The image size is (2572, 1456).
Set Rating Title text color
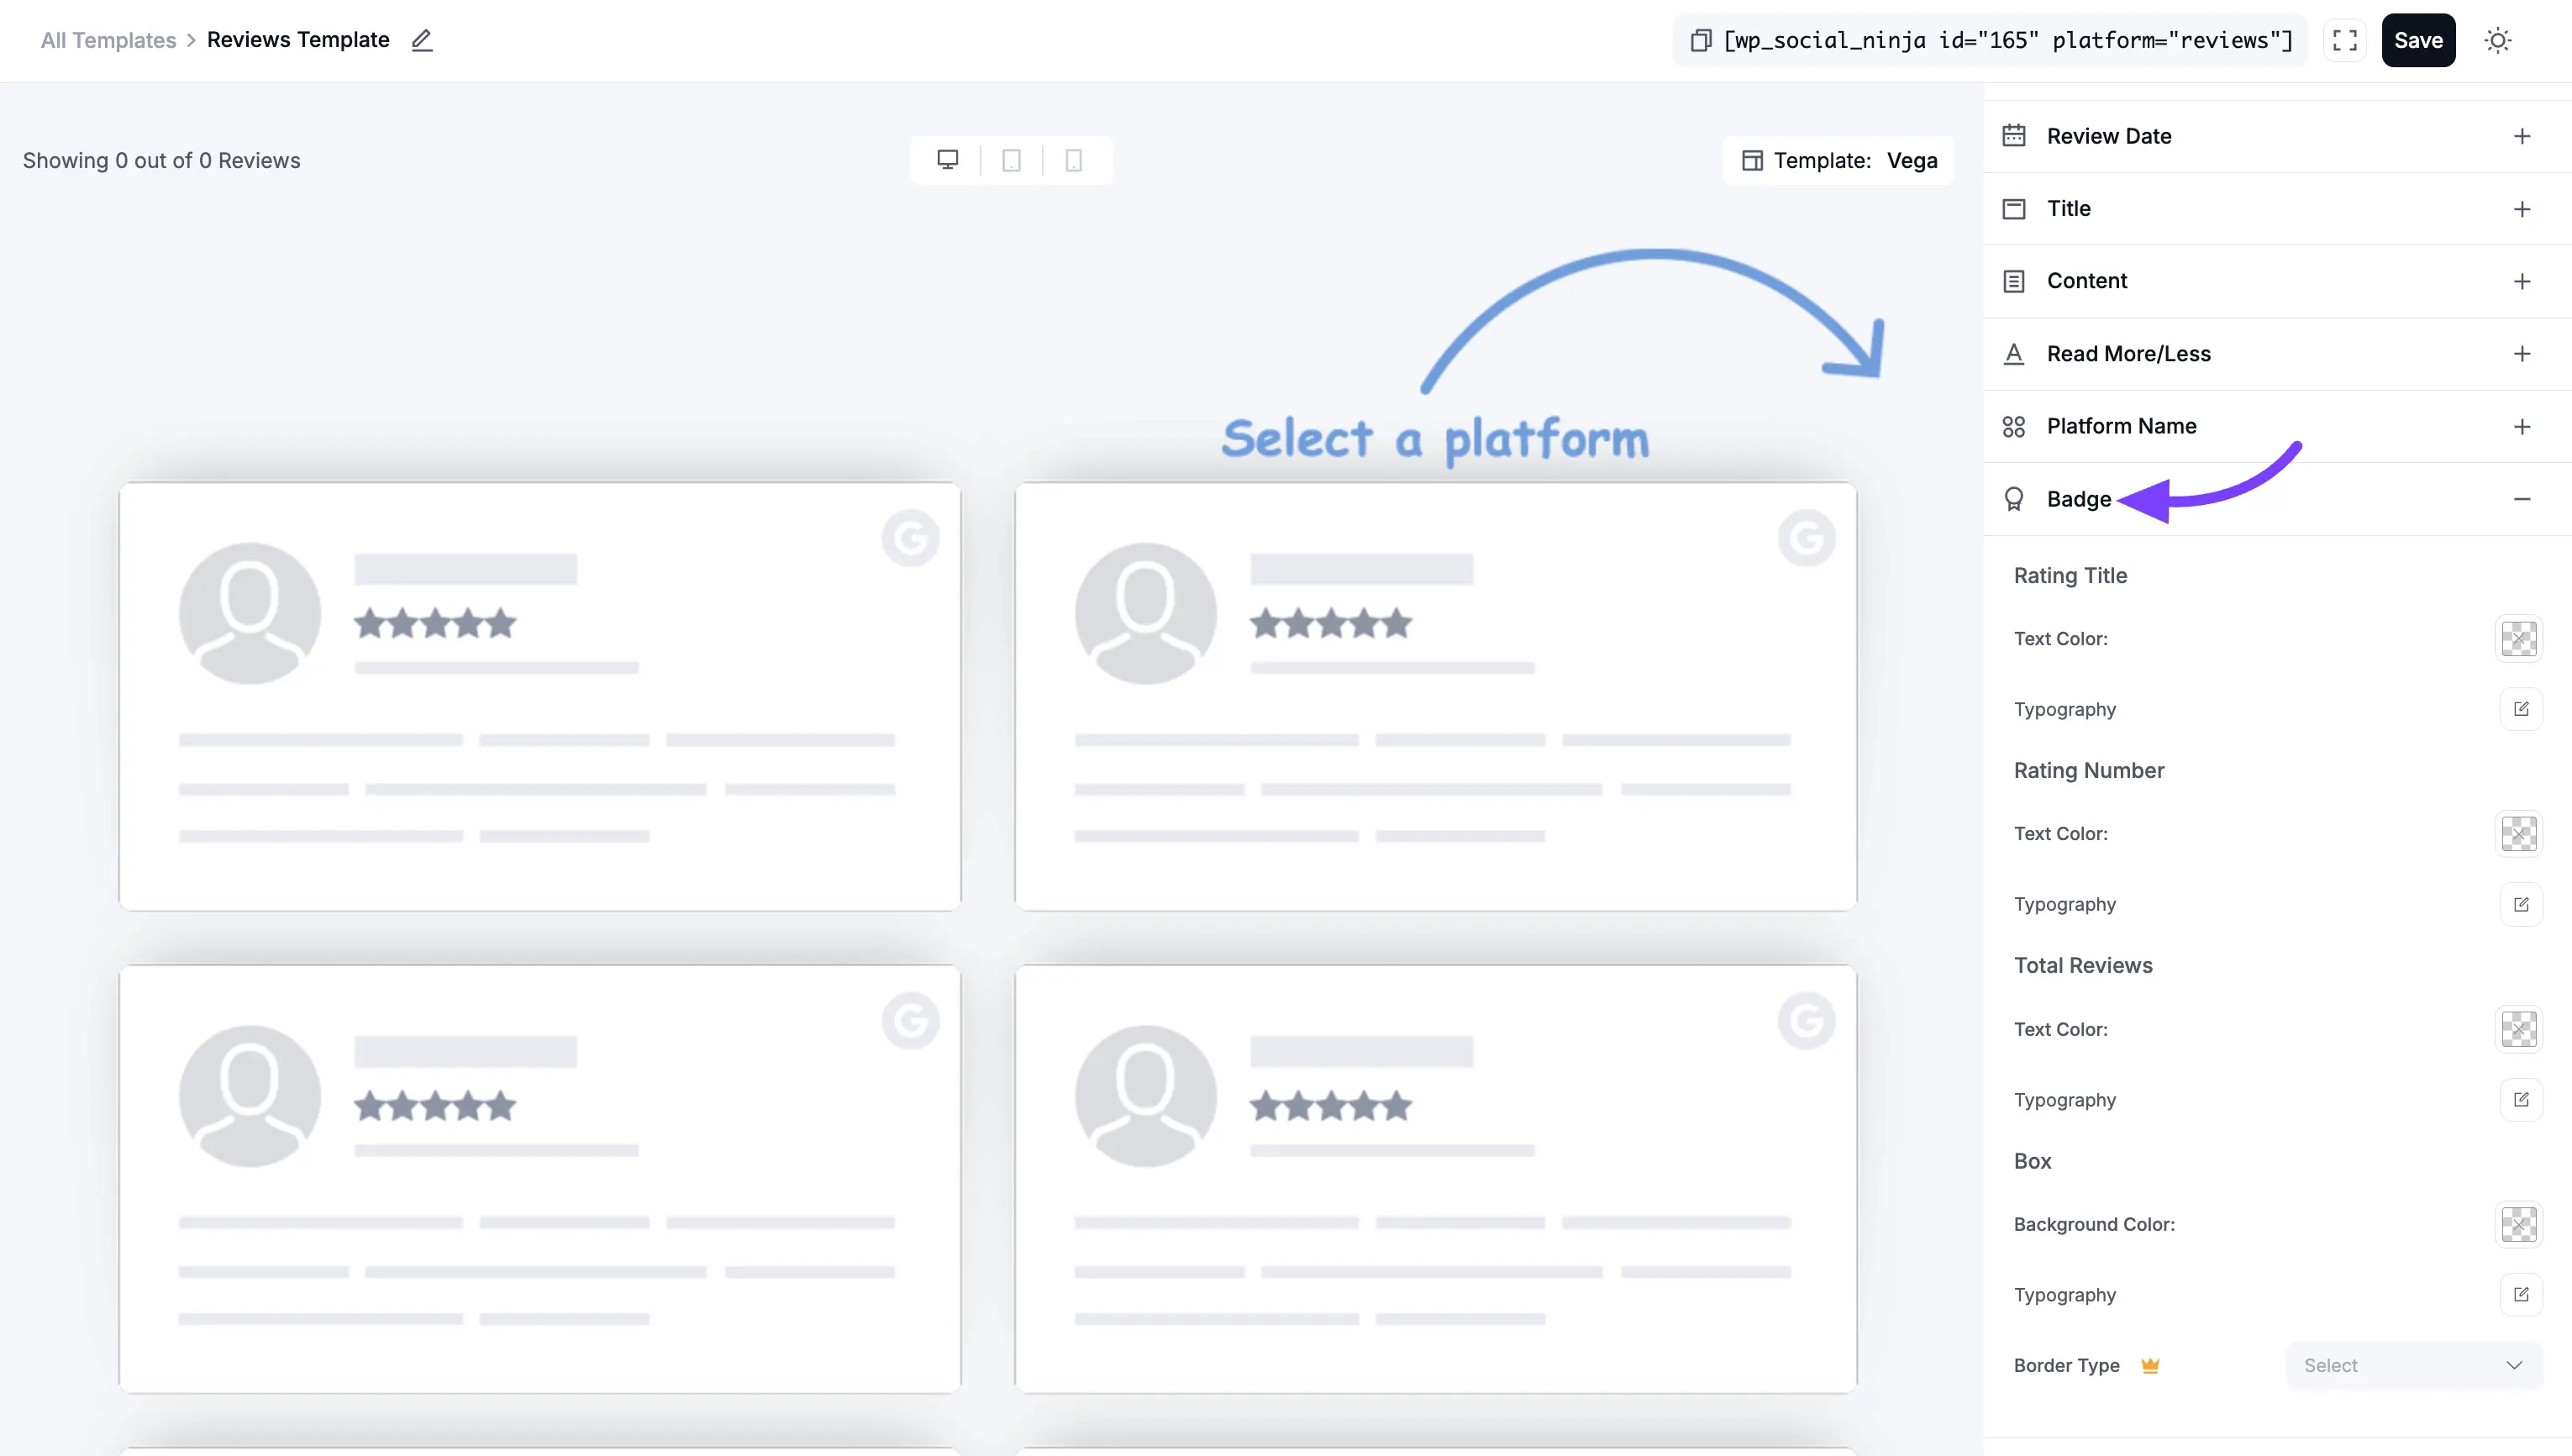(2519, 638)
